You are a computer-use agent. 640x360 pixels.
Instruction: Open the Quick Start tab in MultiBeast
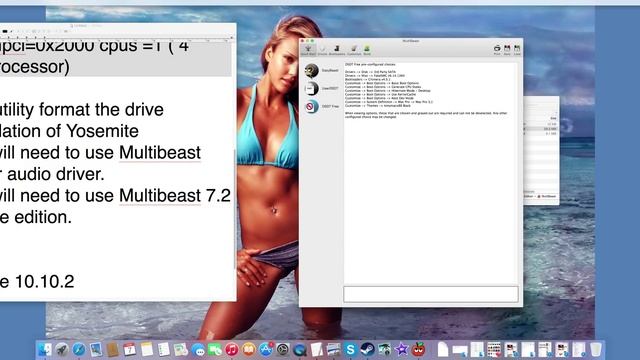pyautogui.click(x=308, y=50)
